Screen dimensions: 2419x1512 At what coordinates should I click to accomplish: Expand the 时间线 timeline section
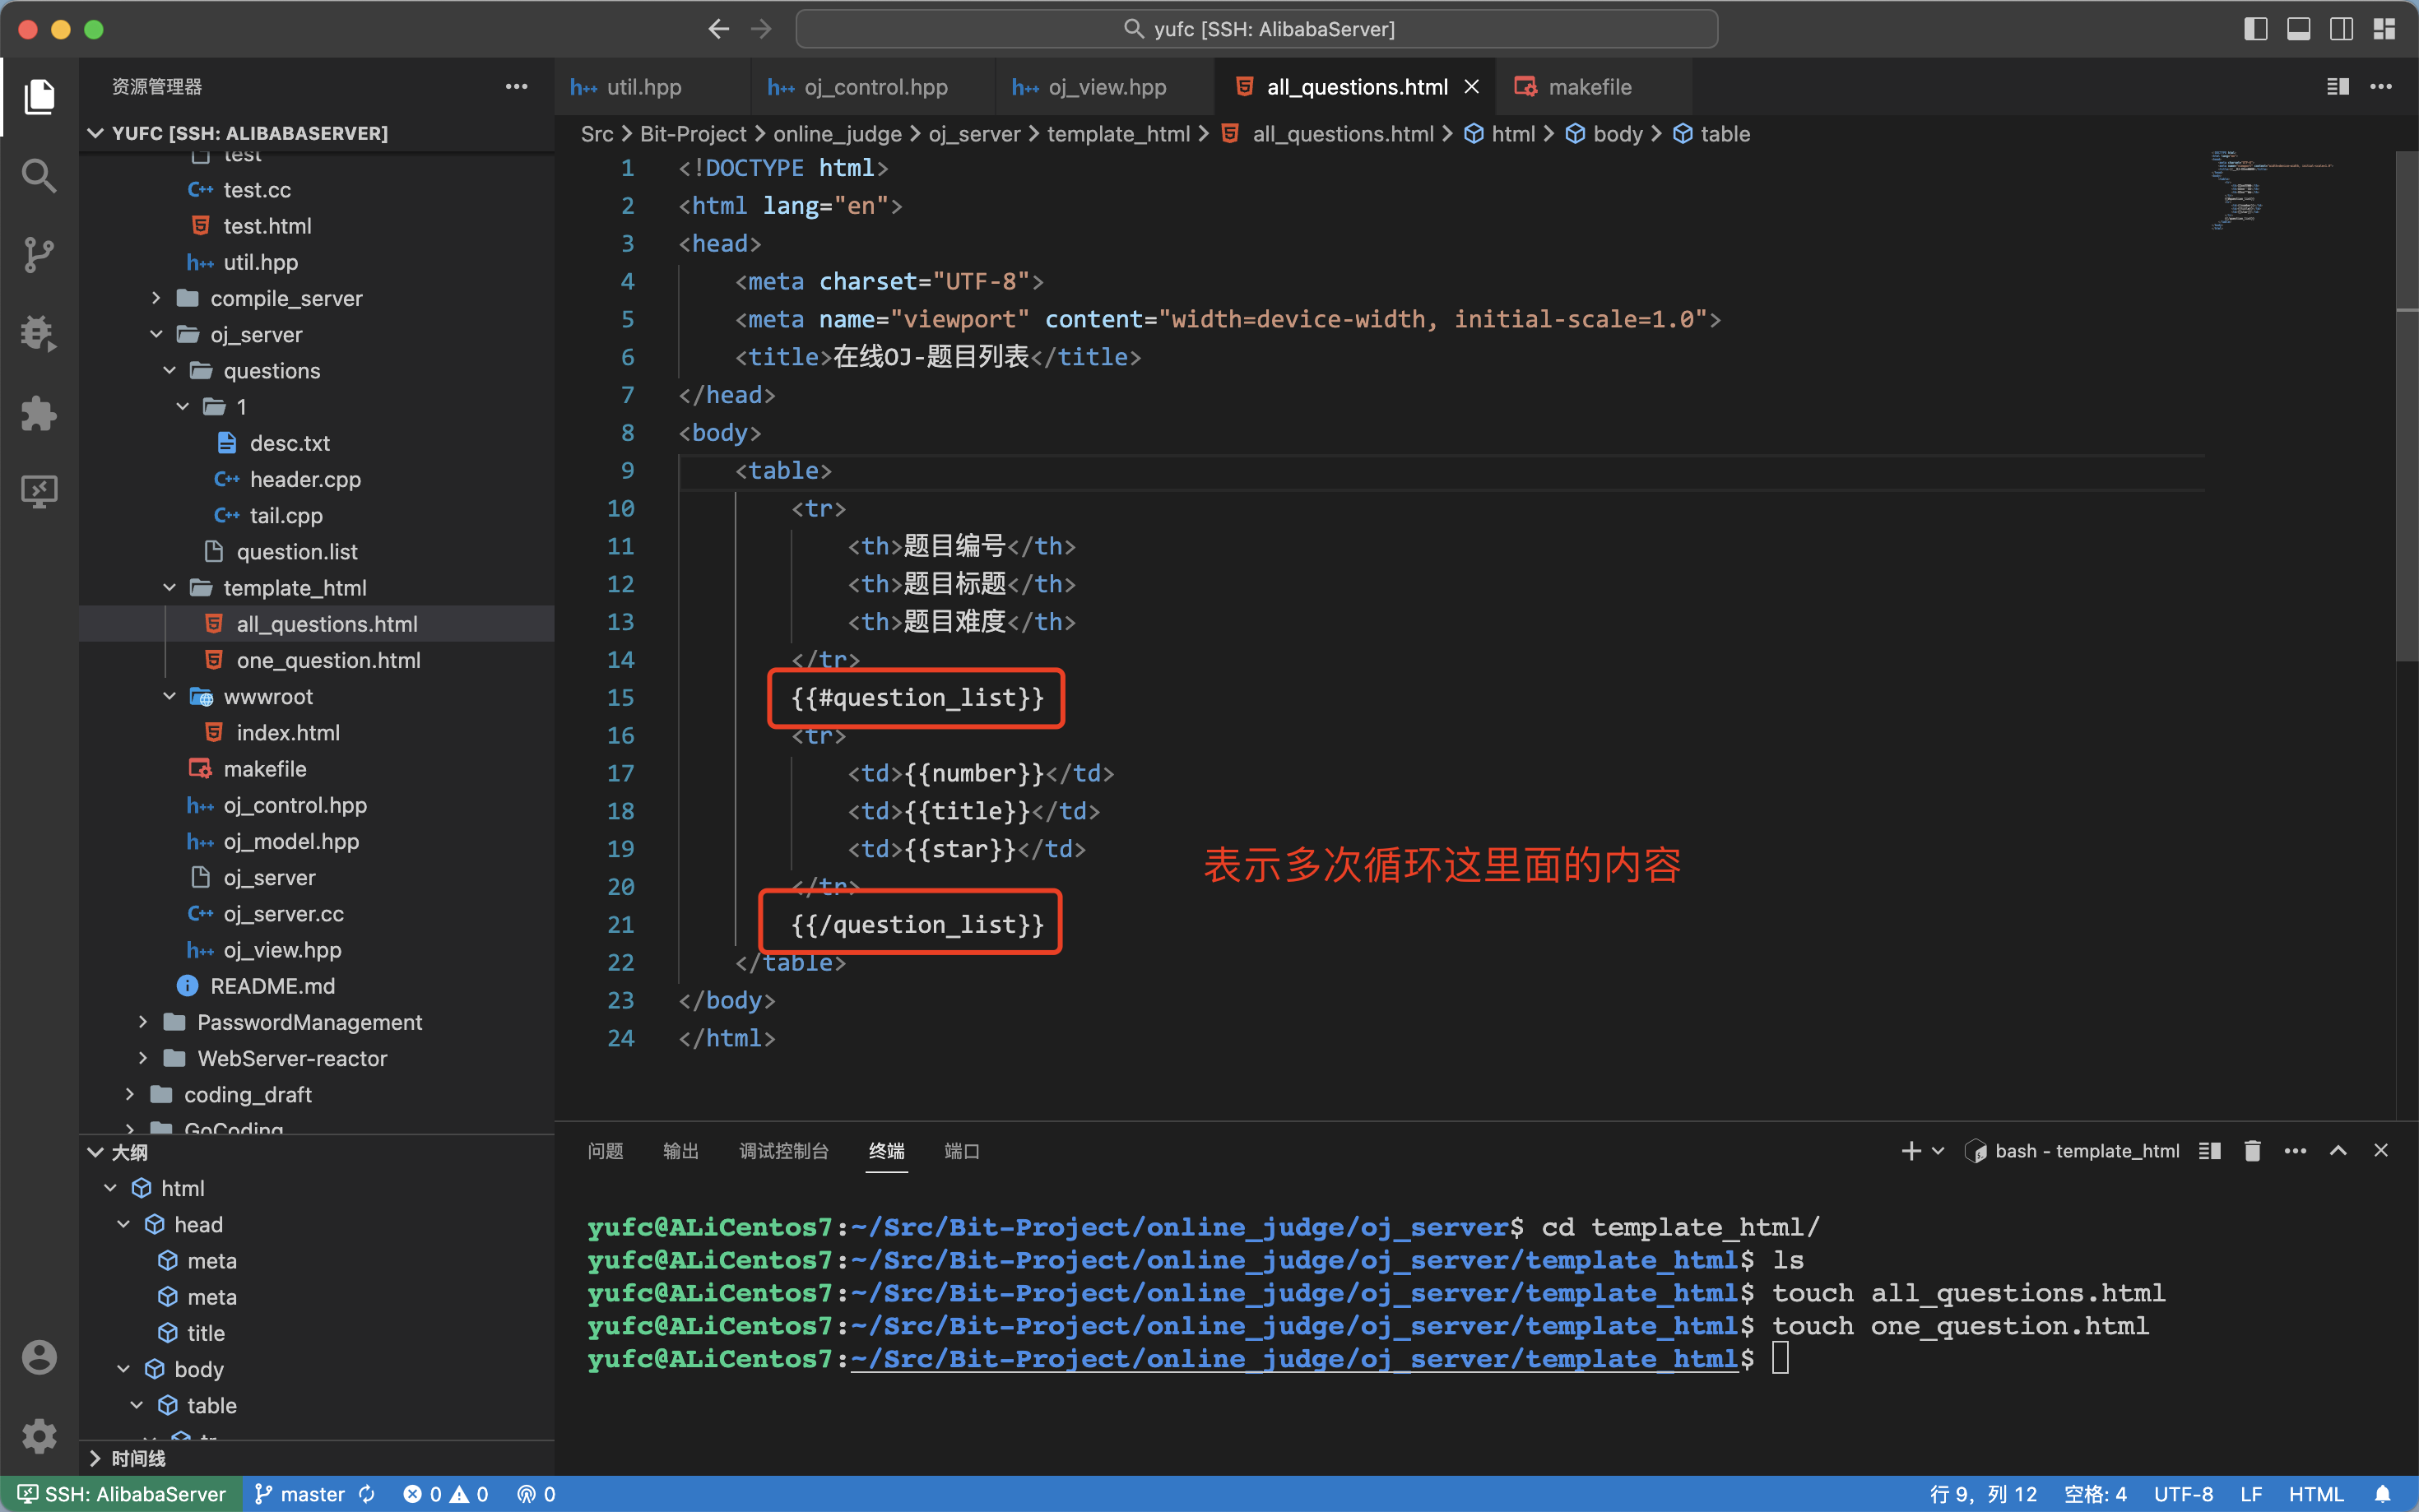(316, 1458)
